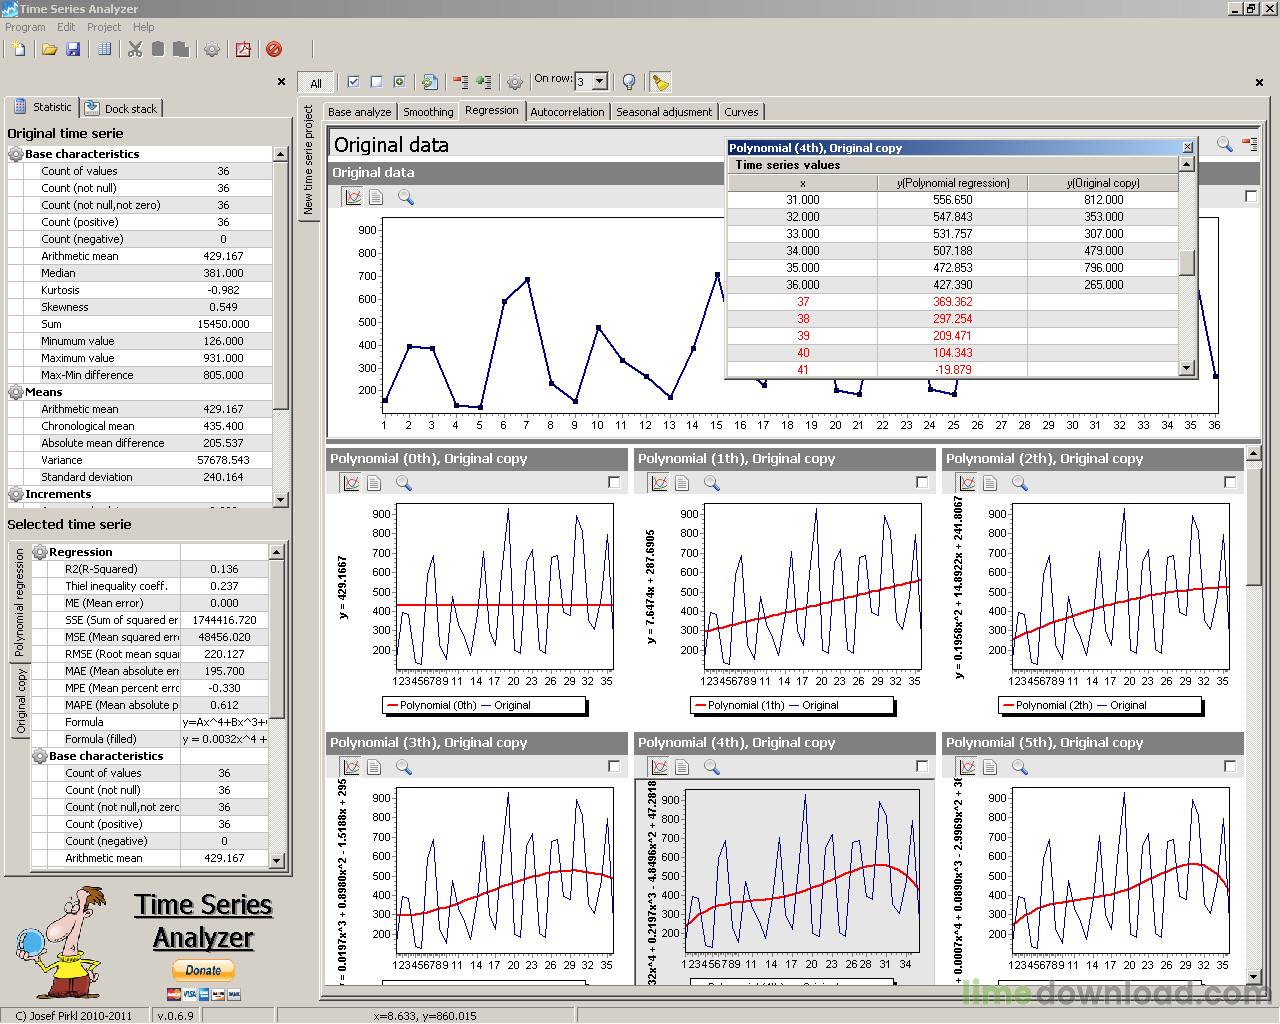Open the Project menu

(103, 27)
